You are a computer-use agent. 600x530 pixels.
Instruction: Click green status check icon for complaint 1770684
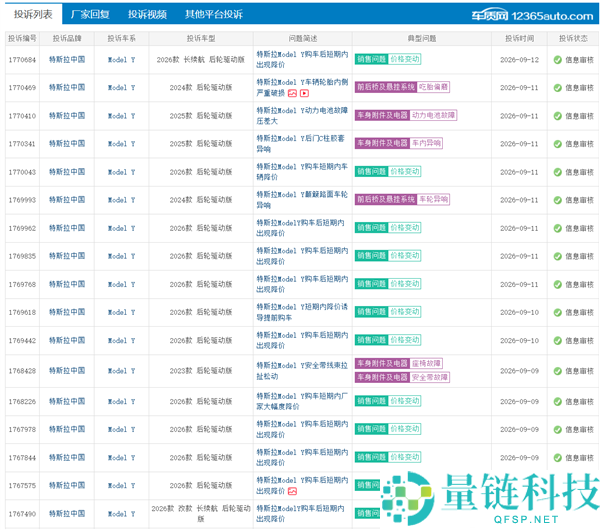558,60
